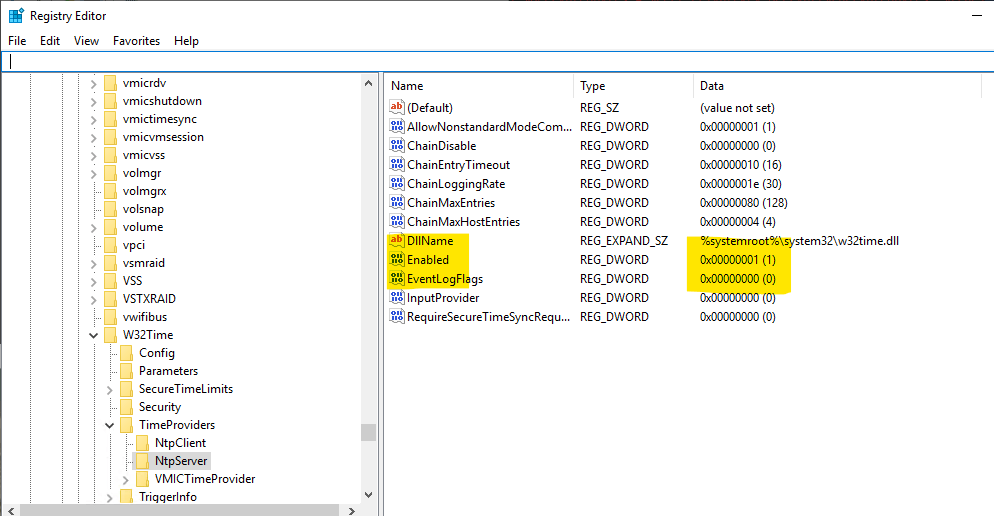994x516 pixels.
Task: Open the Favorites menu
Action: pos(136,41)
